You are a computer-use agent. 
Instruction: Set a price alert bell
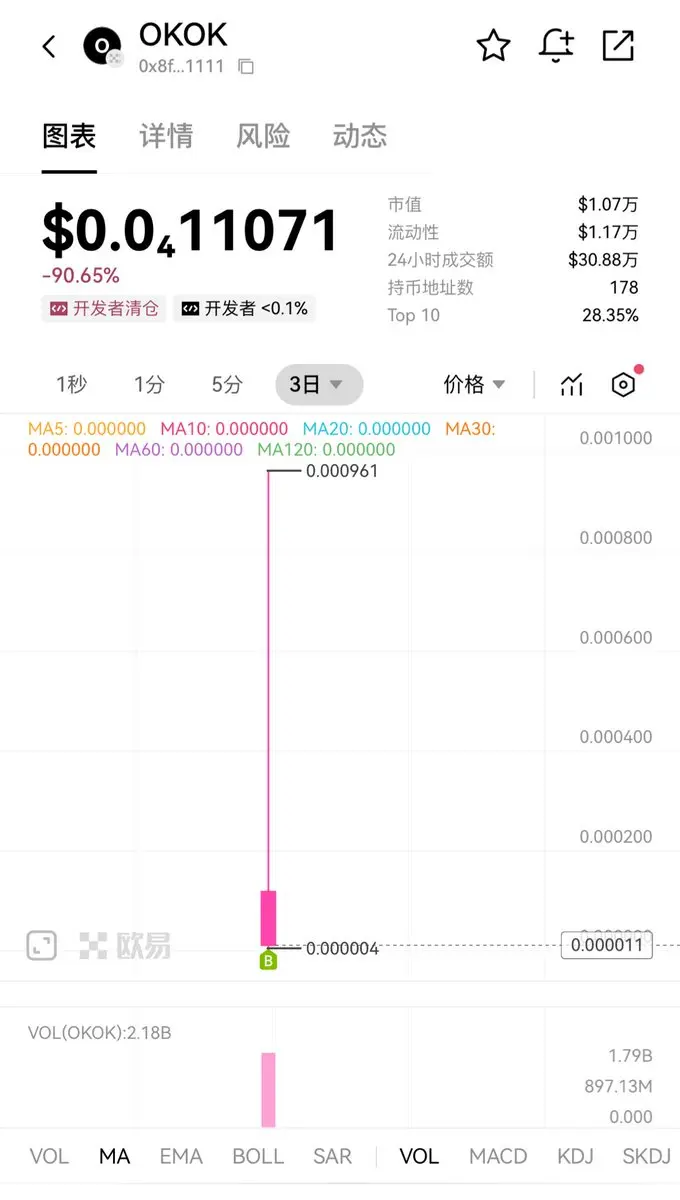pyautogui.click(x=556, y=46)
